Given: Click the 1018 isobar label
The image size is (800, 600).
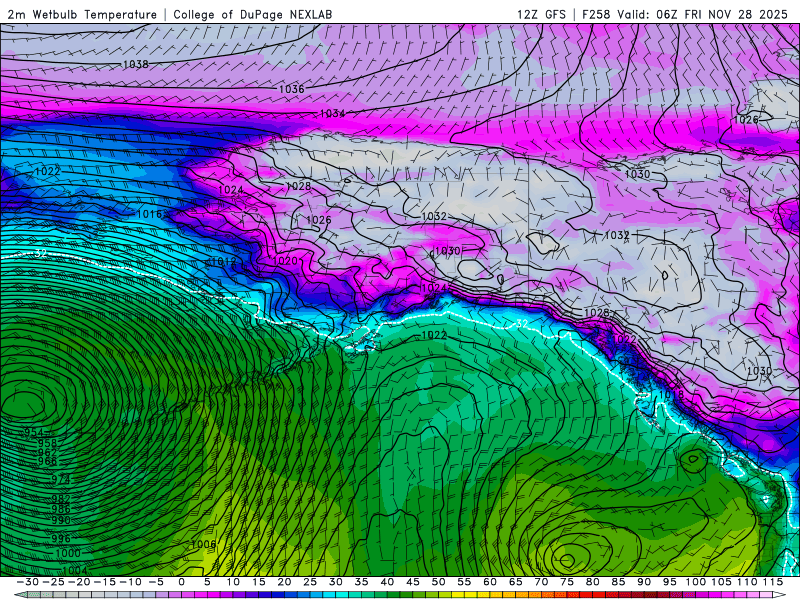Looking at the screenshot, I should (x=671, y=394).
